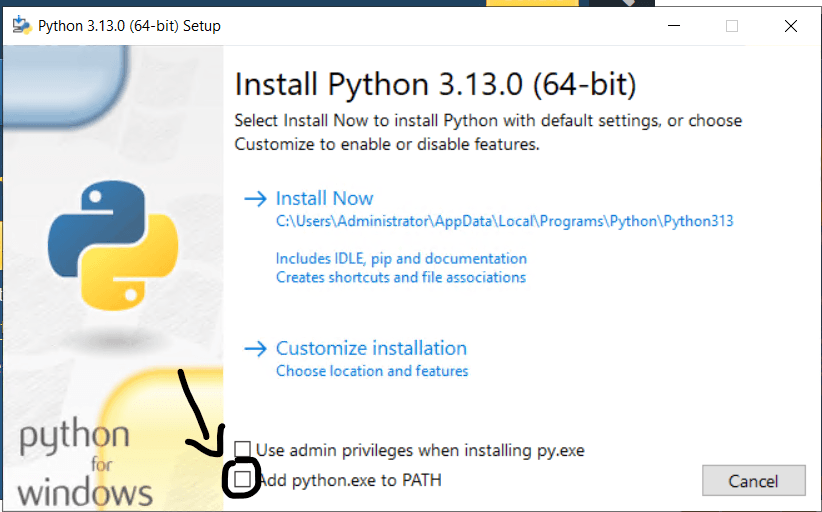Check Add python.exe to PATH
This screenshot has height=512, width=822.
(242, 478)
